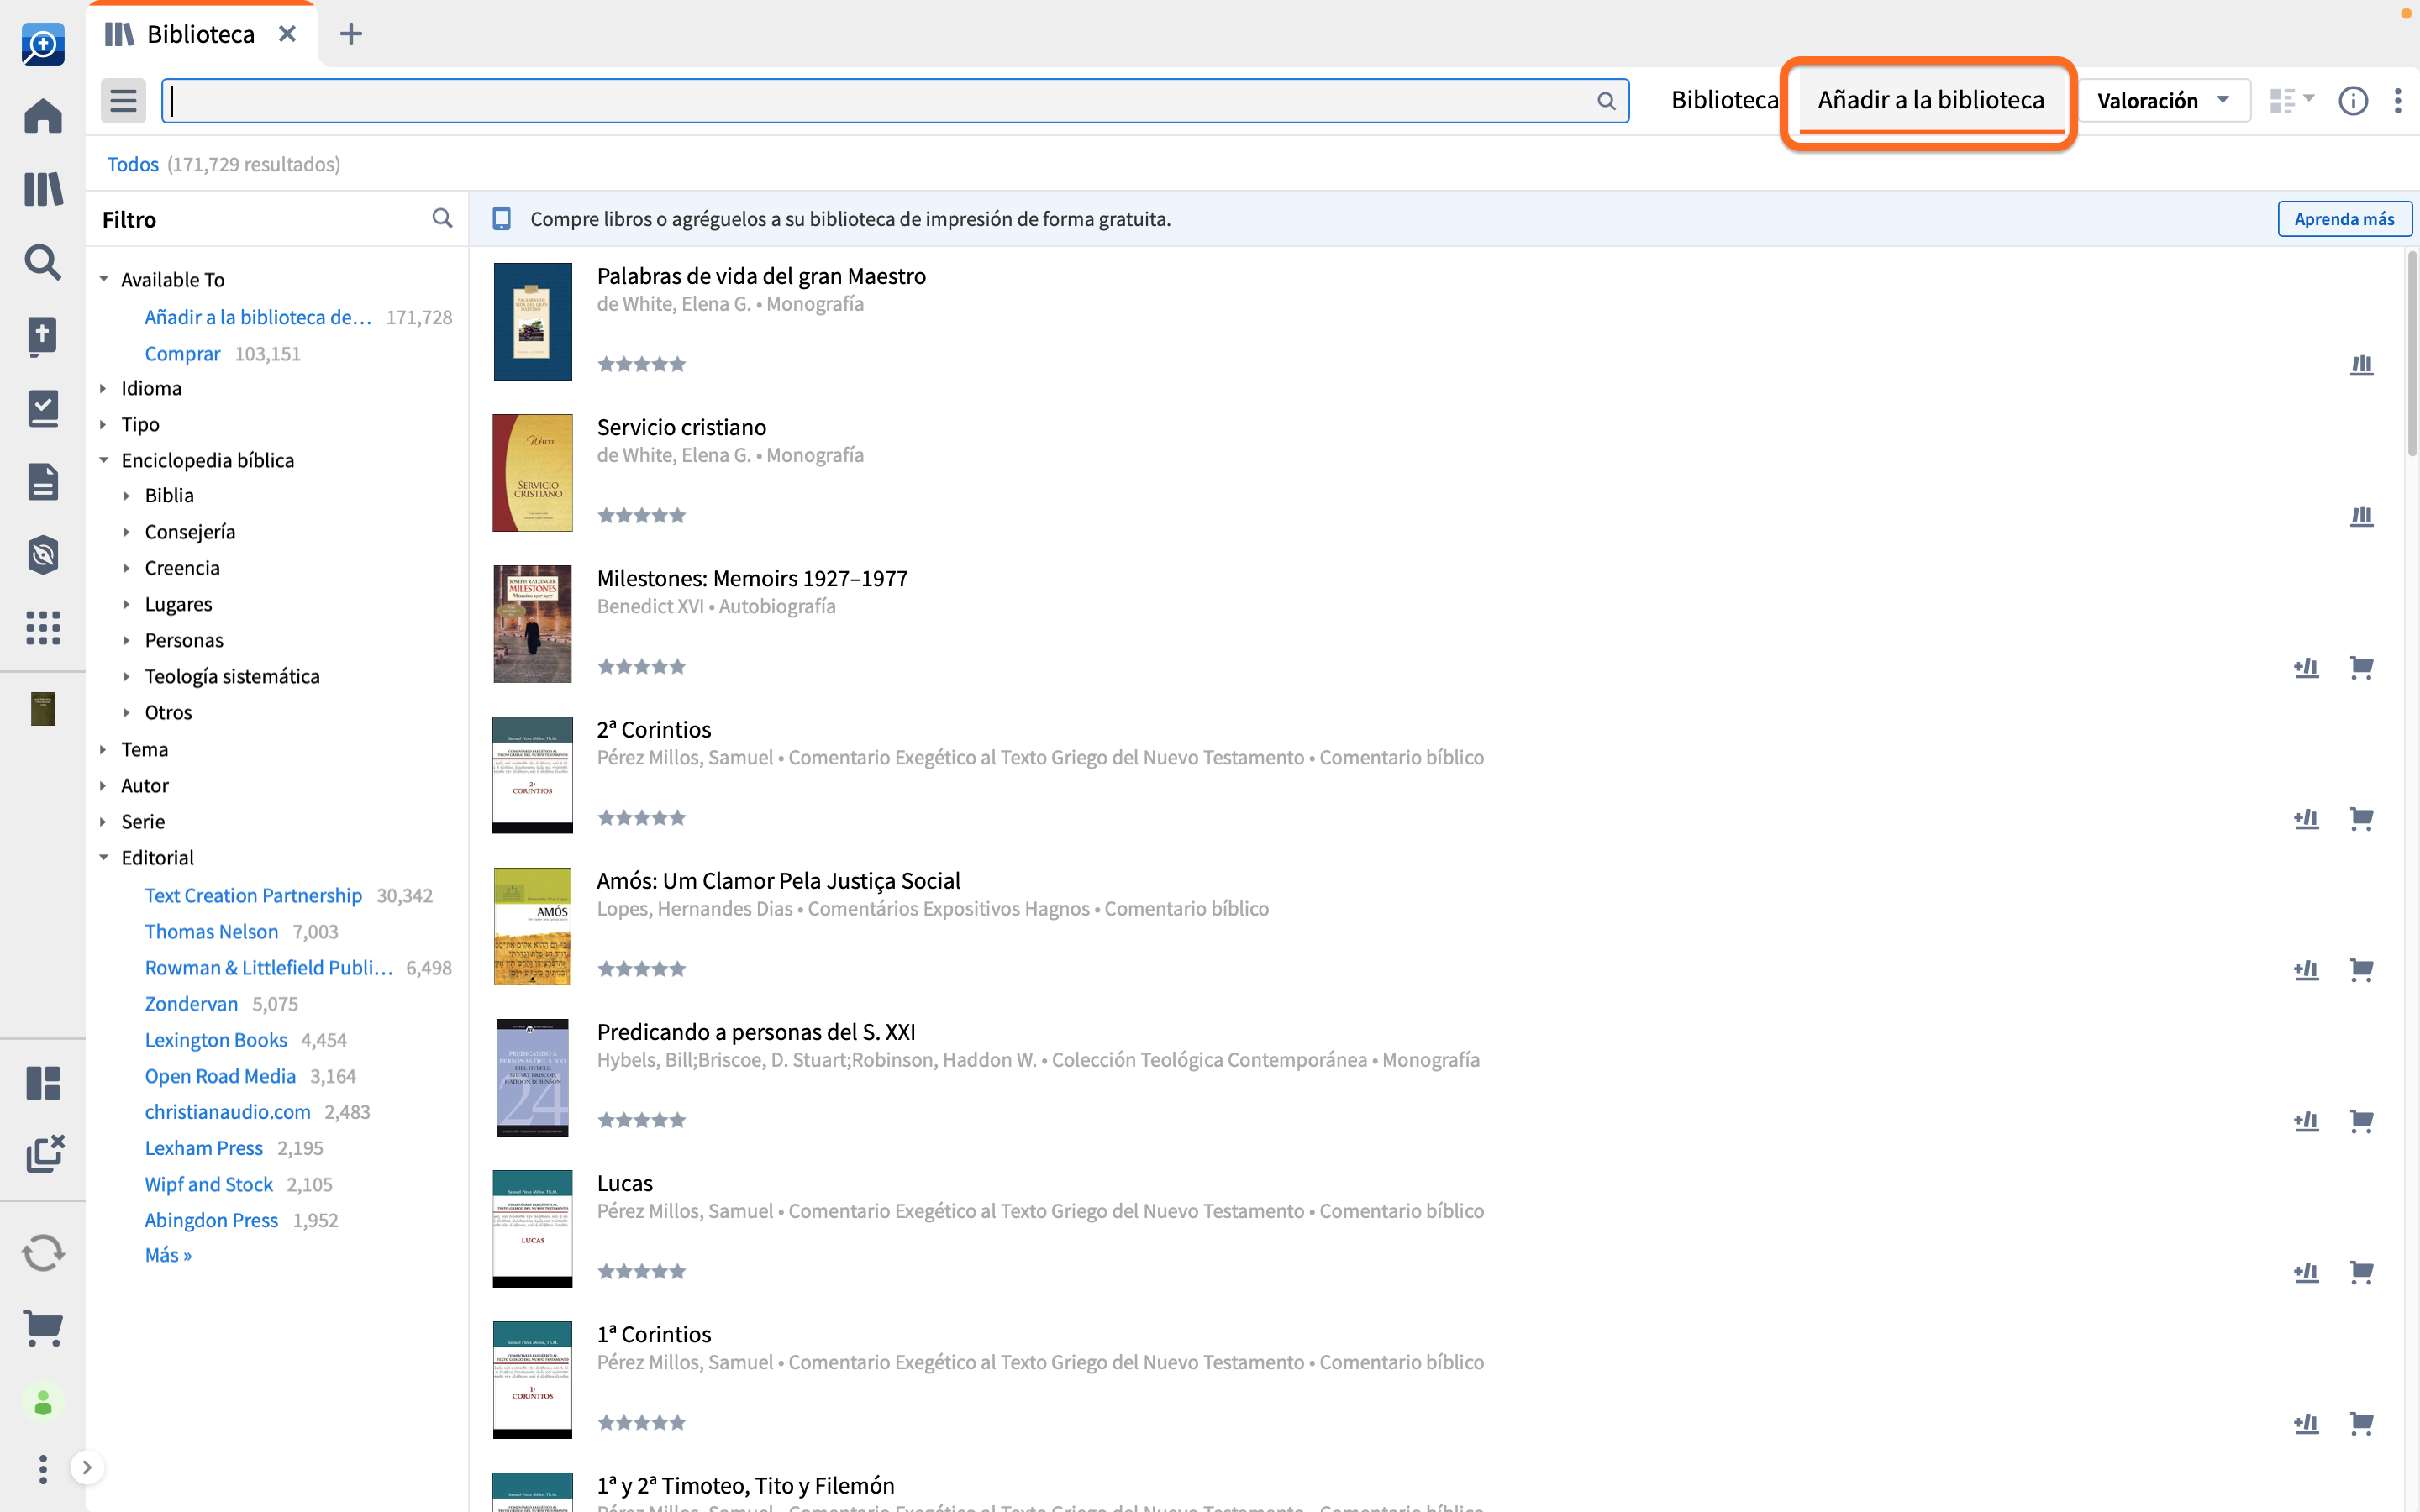
Task: Click the magnifier inside the search box
Action: point(1606,101)
